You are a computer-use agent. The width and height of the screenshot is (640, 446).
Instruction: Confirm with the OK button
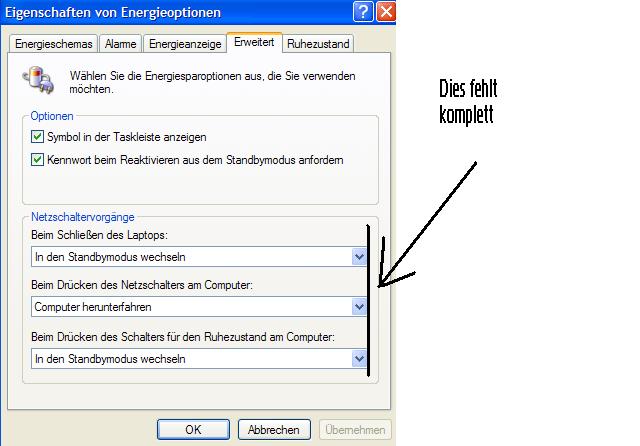click(x=193, y=430)
